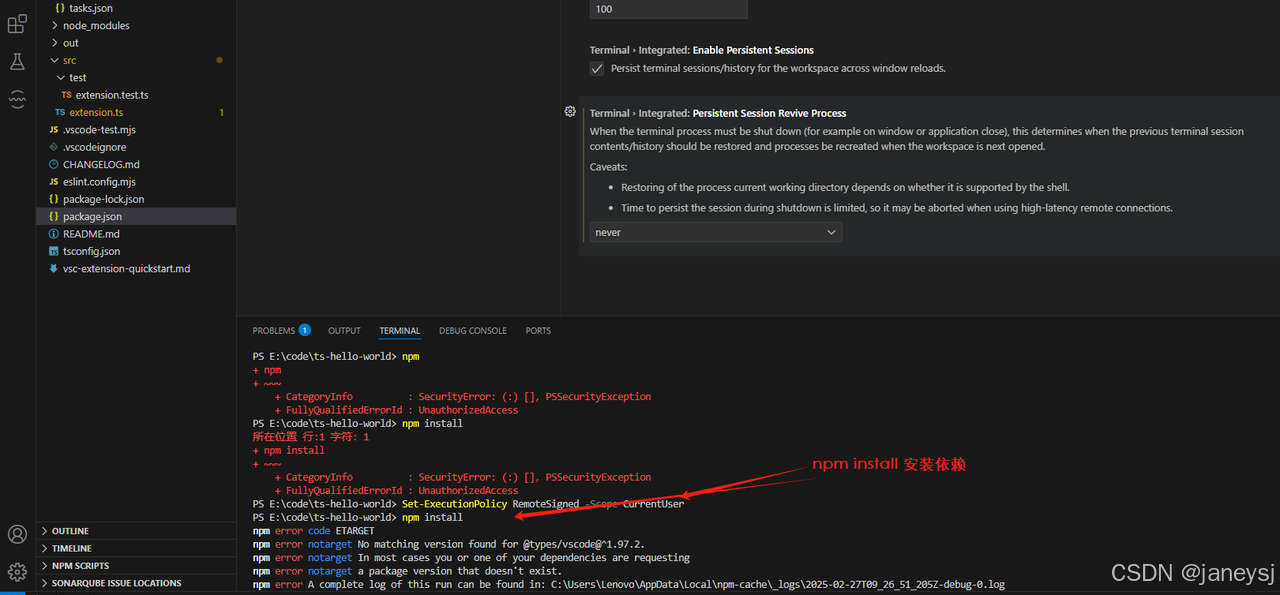Switch to the PROBLEMS tab
The height and width of the screenshot is (595, 1280).
274,330
